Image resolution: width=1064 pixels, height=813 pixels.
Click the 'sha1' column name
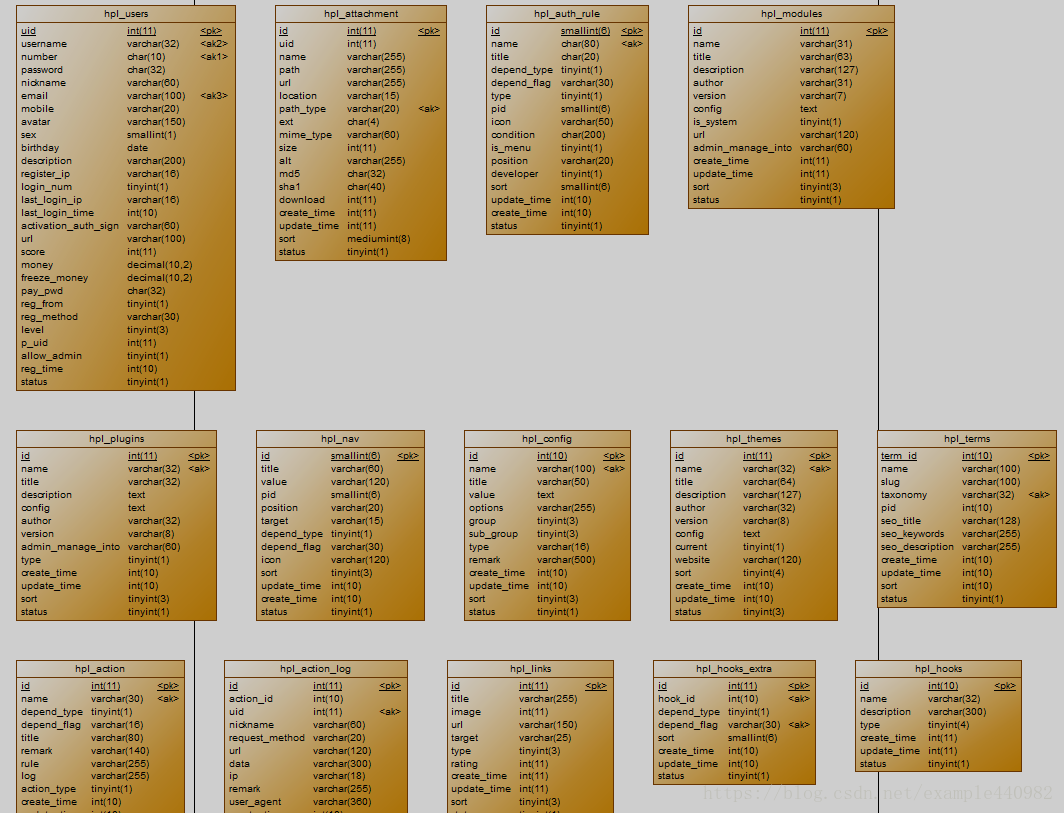pyautogui.click(x=289, y=187)
